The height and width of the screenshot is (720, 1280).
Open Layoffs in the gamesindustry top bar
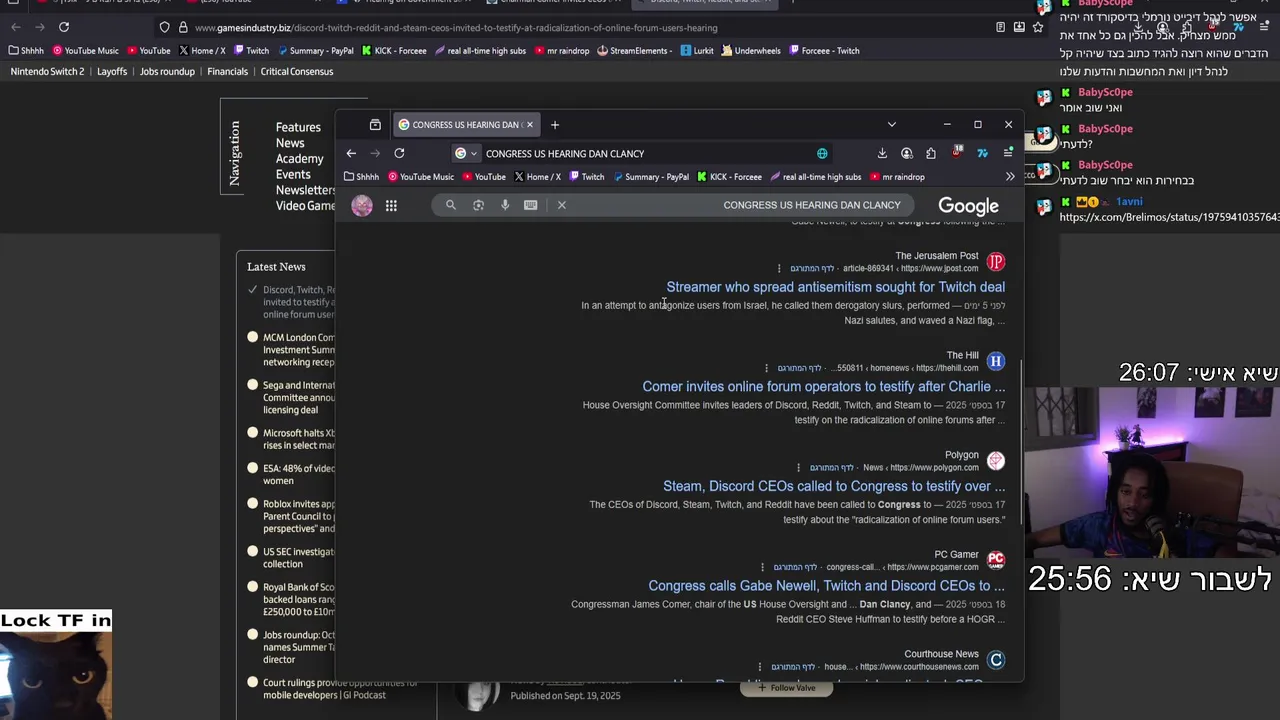pos(112,72)
